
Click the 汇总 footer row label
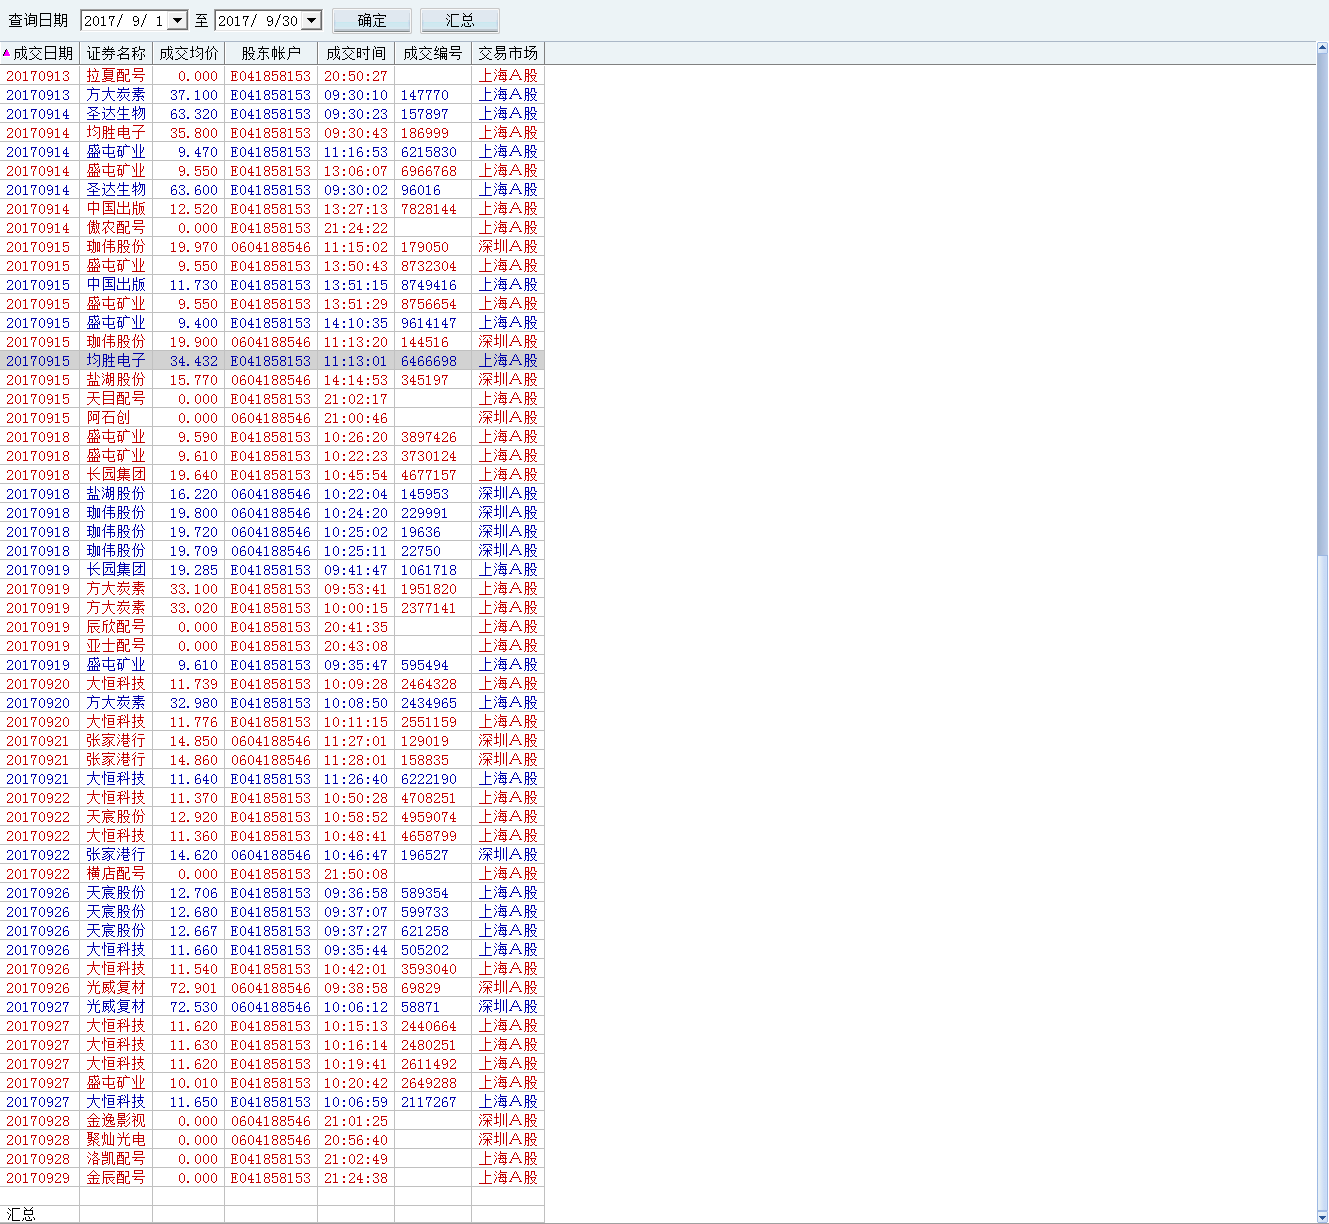[x=21, y=1214]
